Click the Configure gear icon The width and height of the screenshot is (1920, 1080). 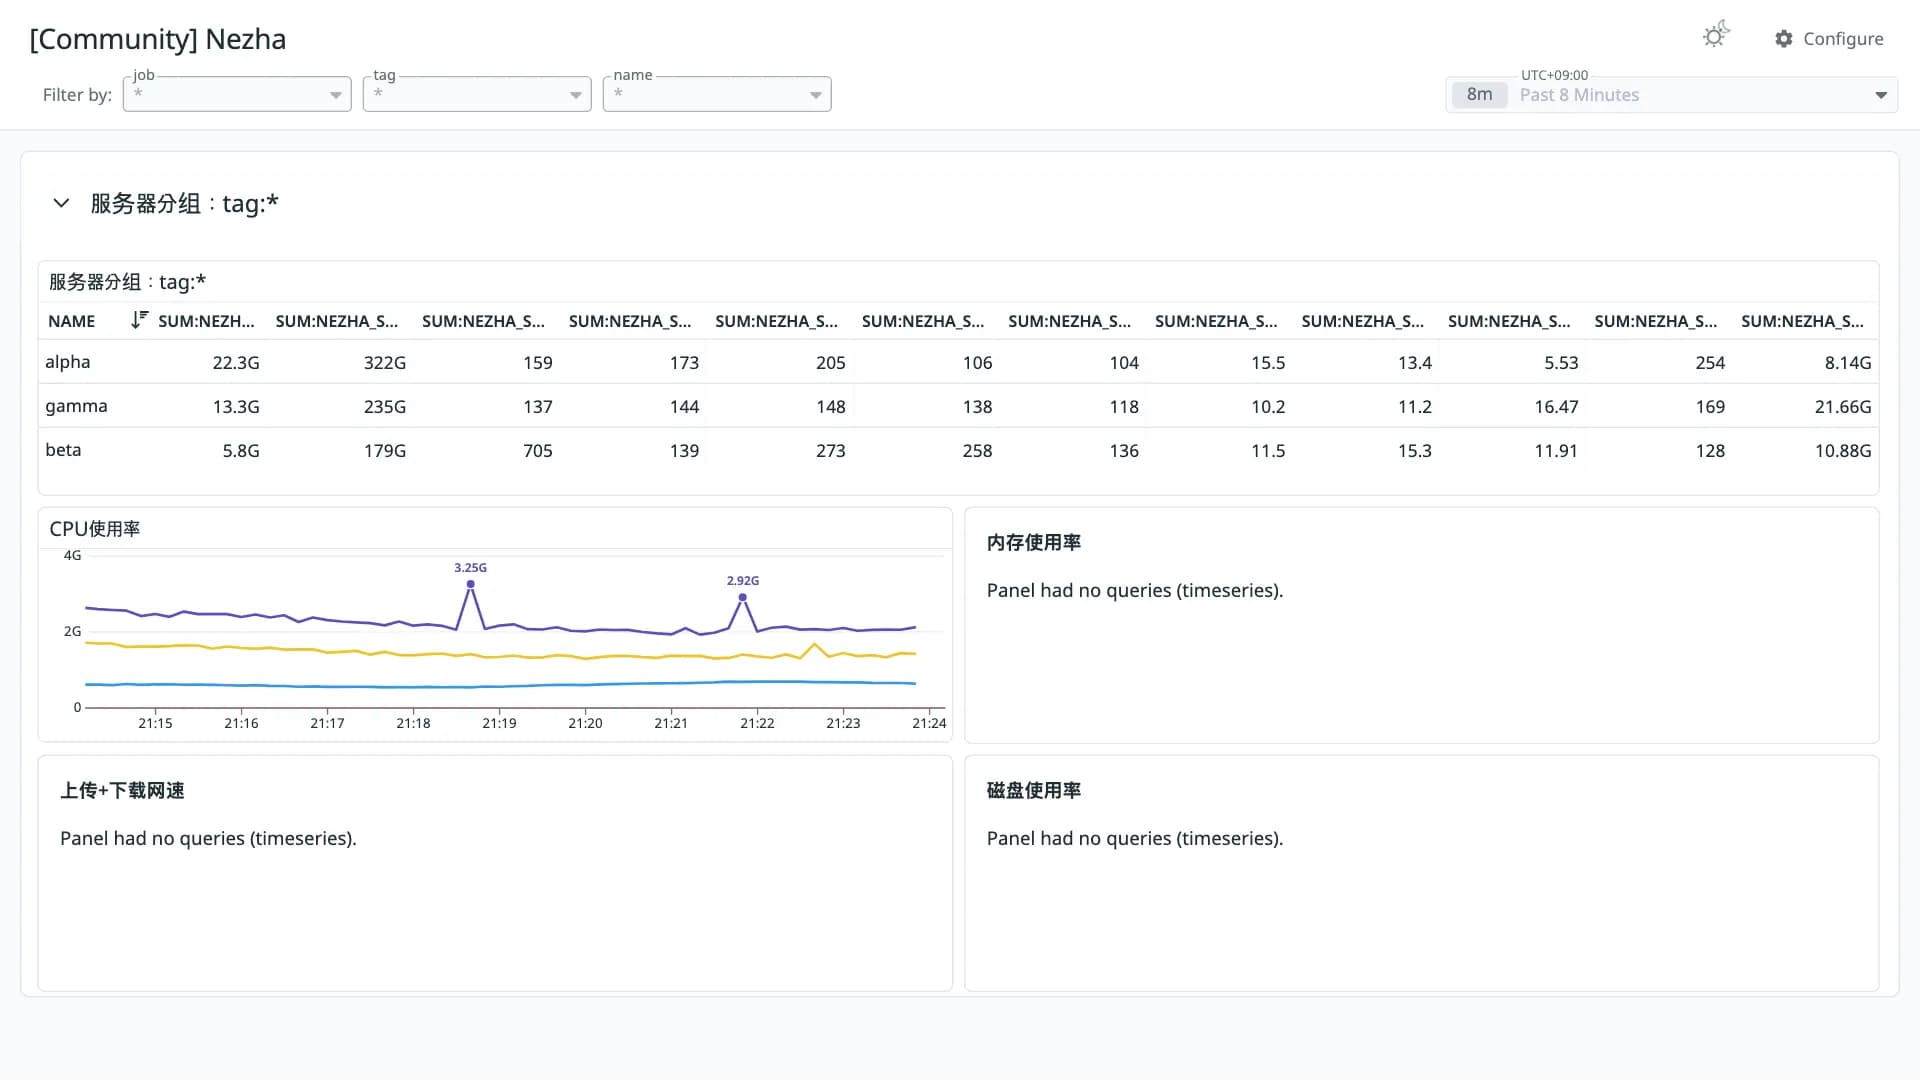(x=1784, y=39)
